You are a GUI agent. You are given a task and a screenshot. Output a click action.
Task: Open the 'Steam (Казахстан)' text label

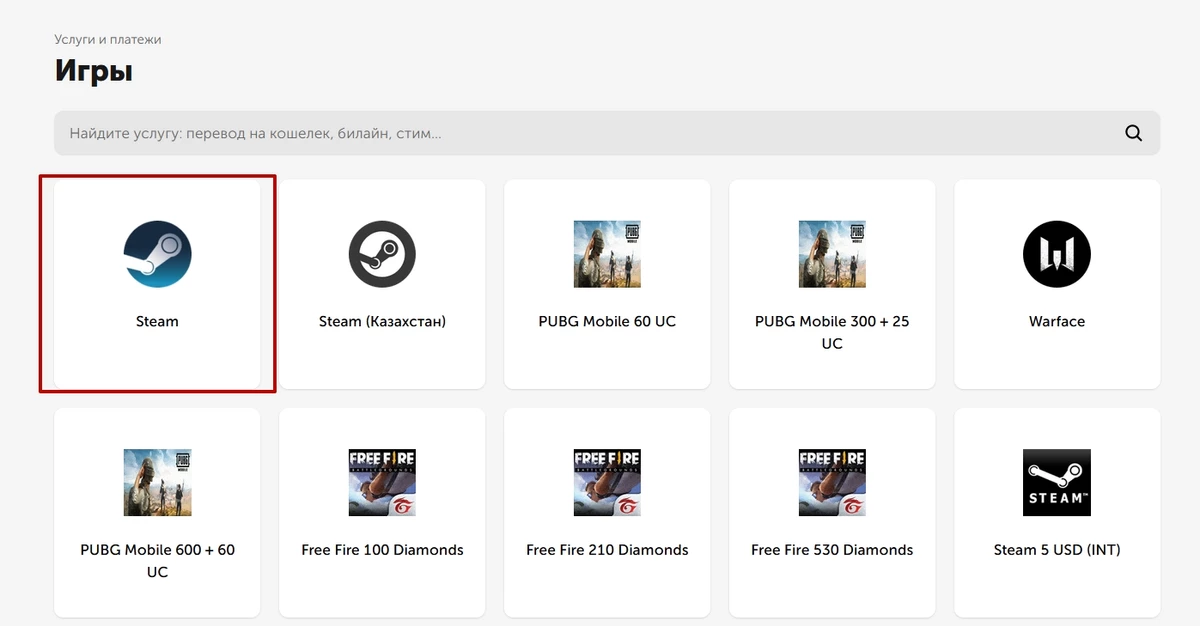tap(382, 322)
